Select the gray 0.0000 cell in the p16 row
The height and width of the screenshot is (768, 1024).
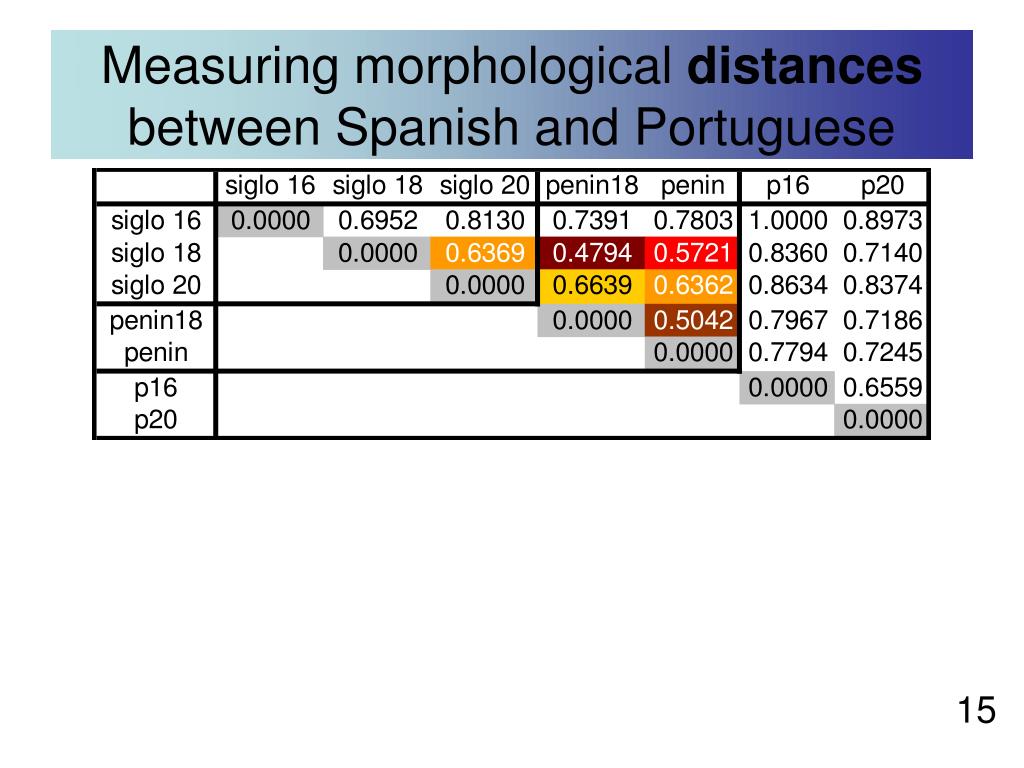[787, 388]
